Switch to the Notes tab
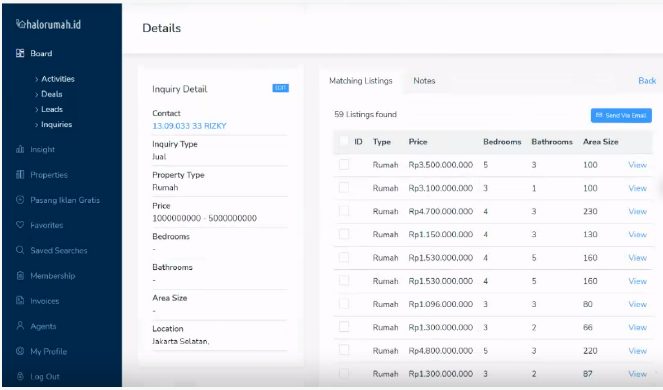Viewport: 663px width, 390px height. point(424,80)
